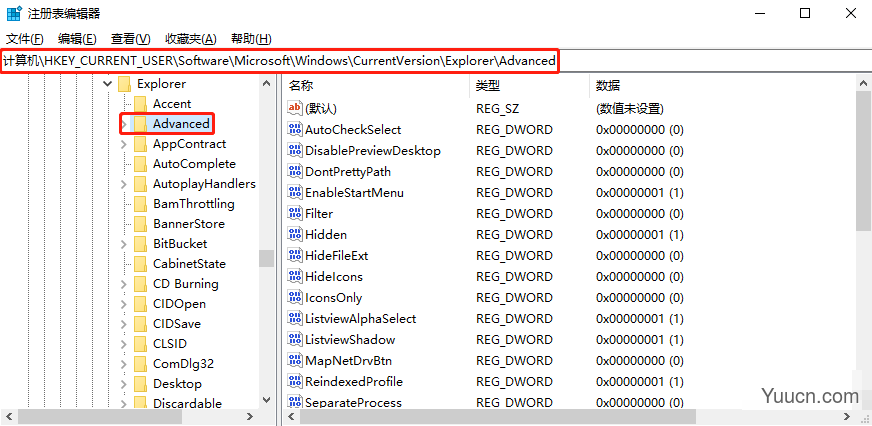This screenshot has height=426, width=872.
Task: Collapse the Explorer key
Action: coord(107,84)
